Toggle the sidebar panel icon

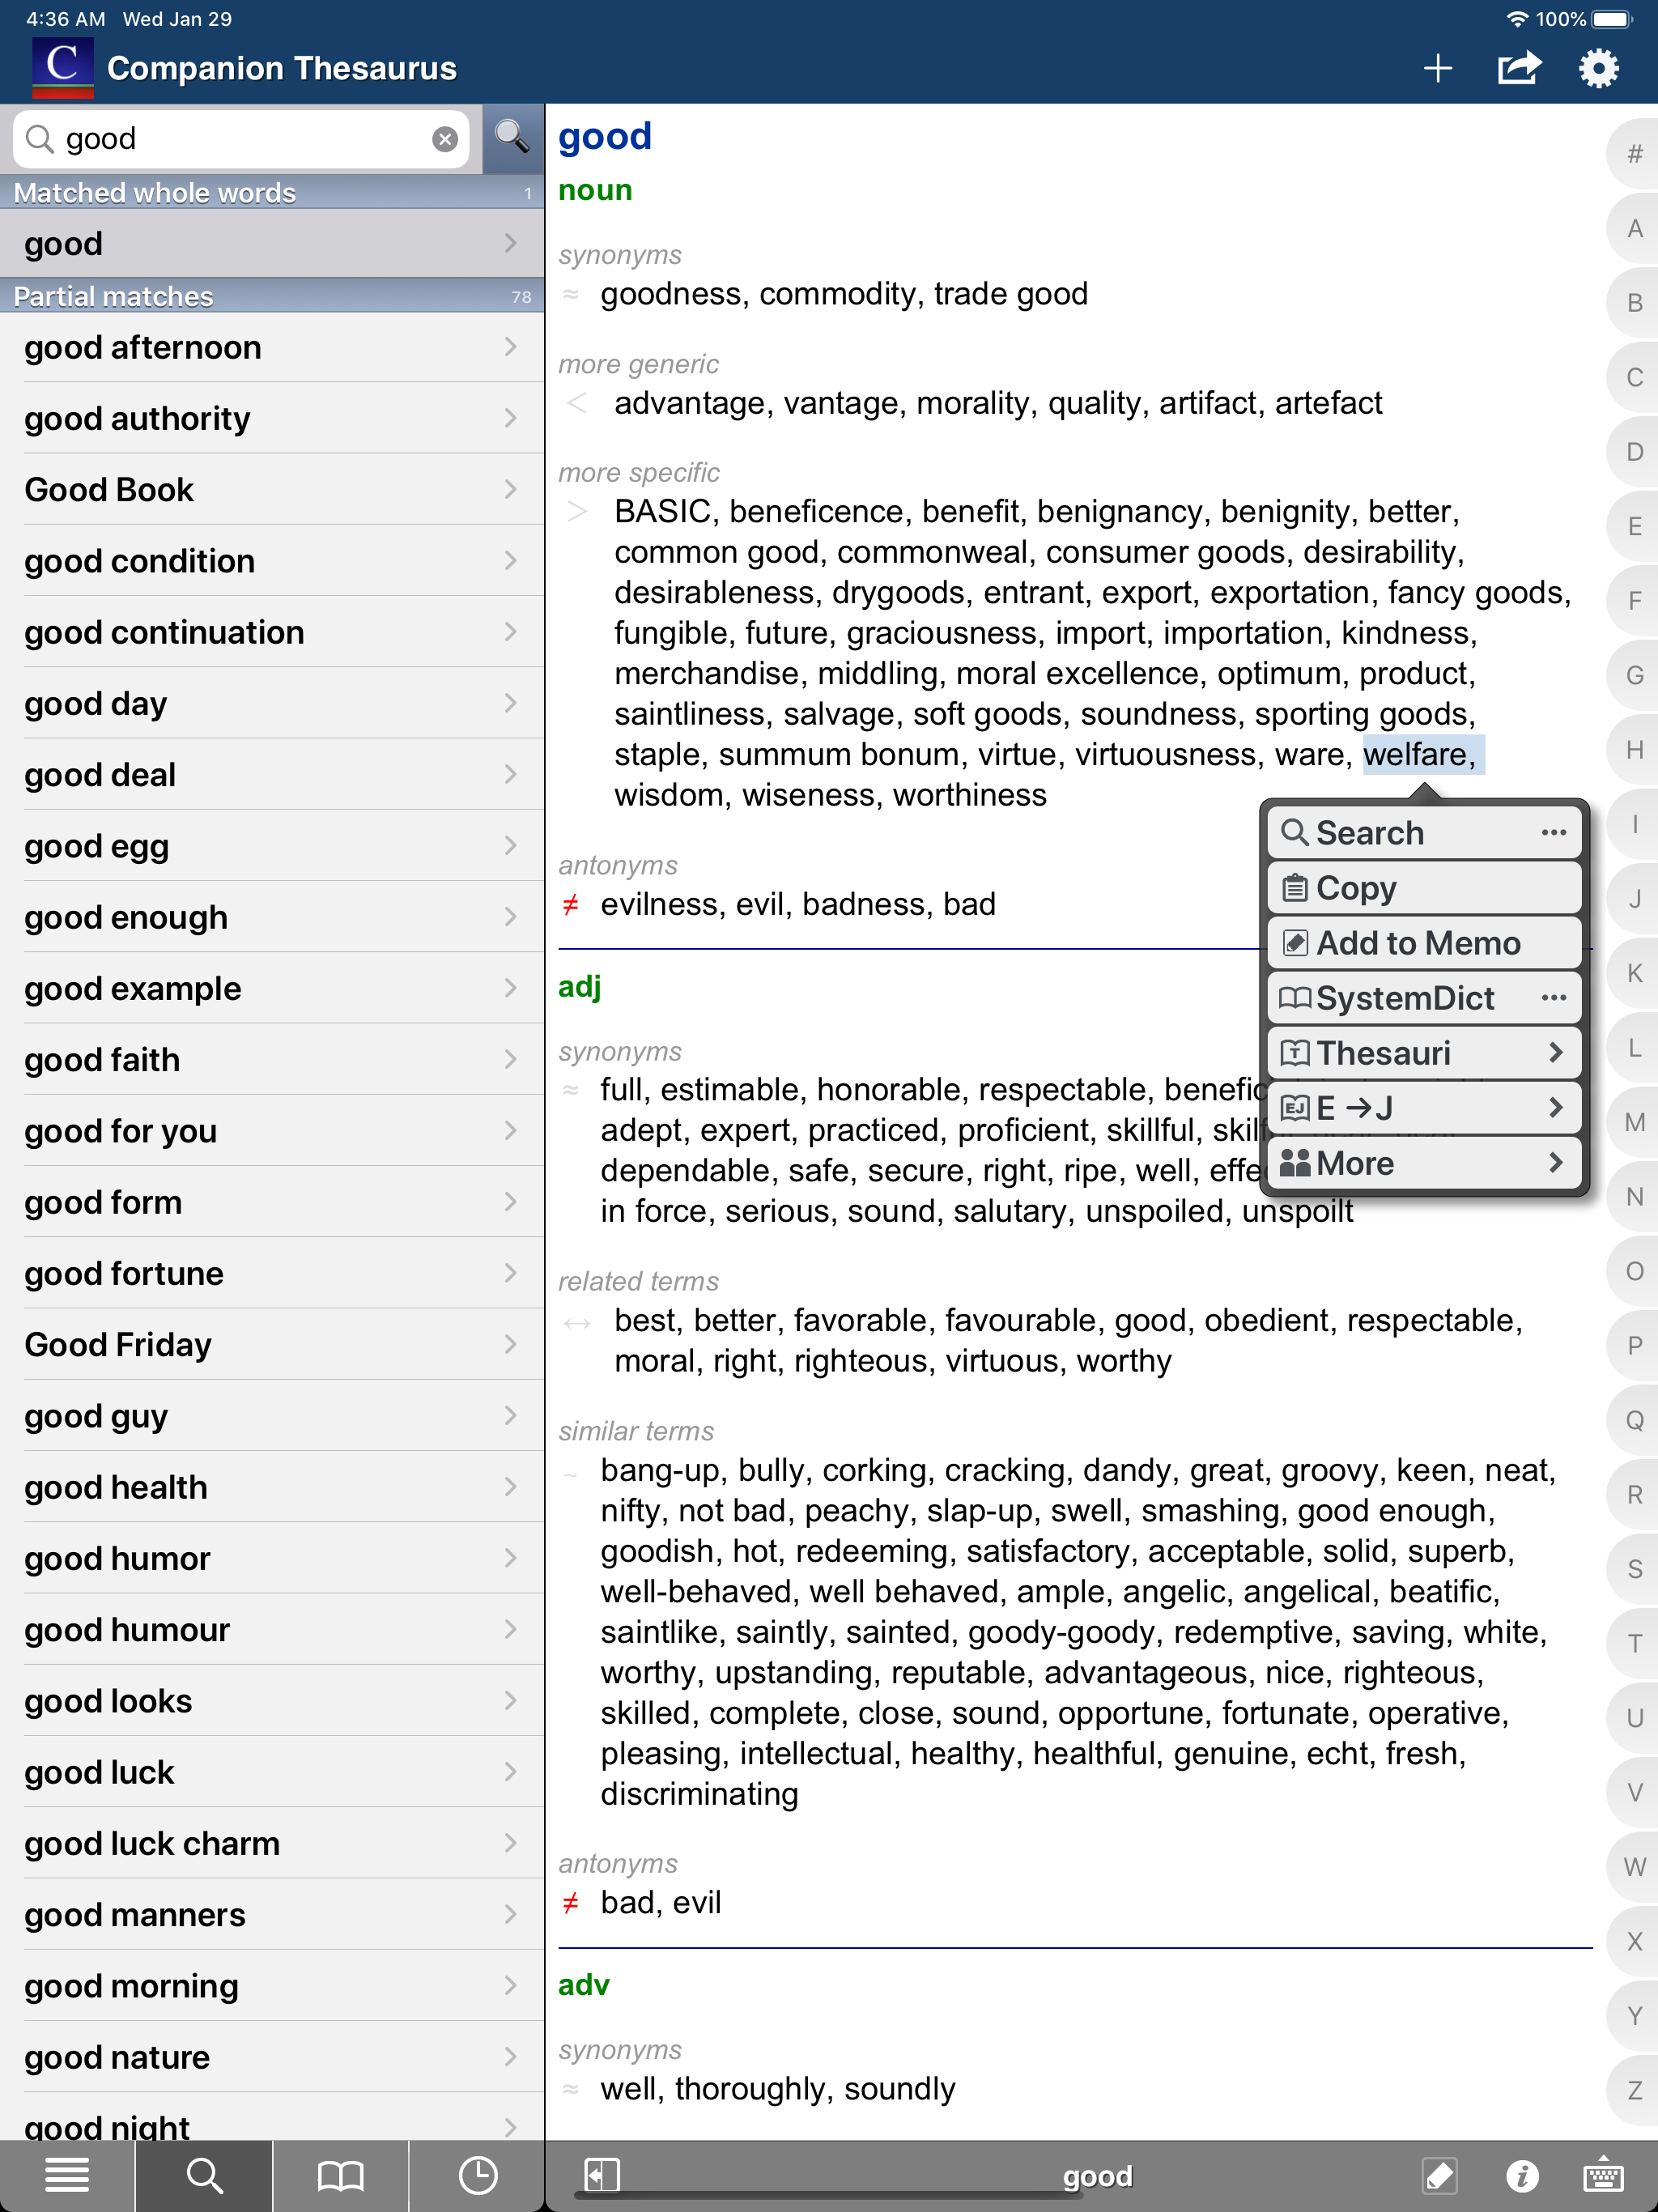click(602, 2175)
